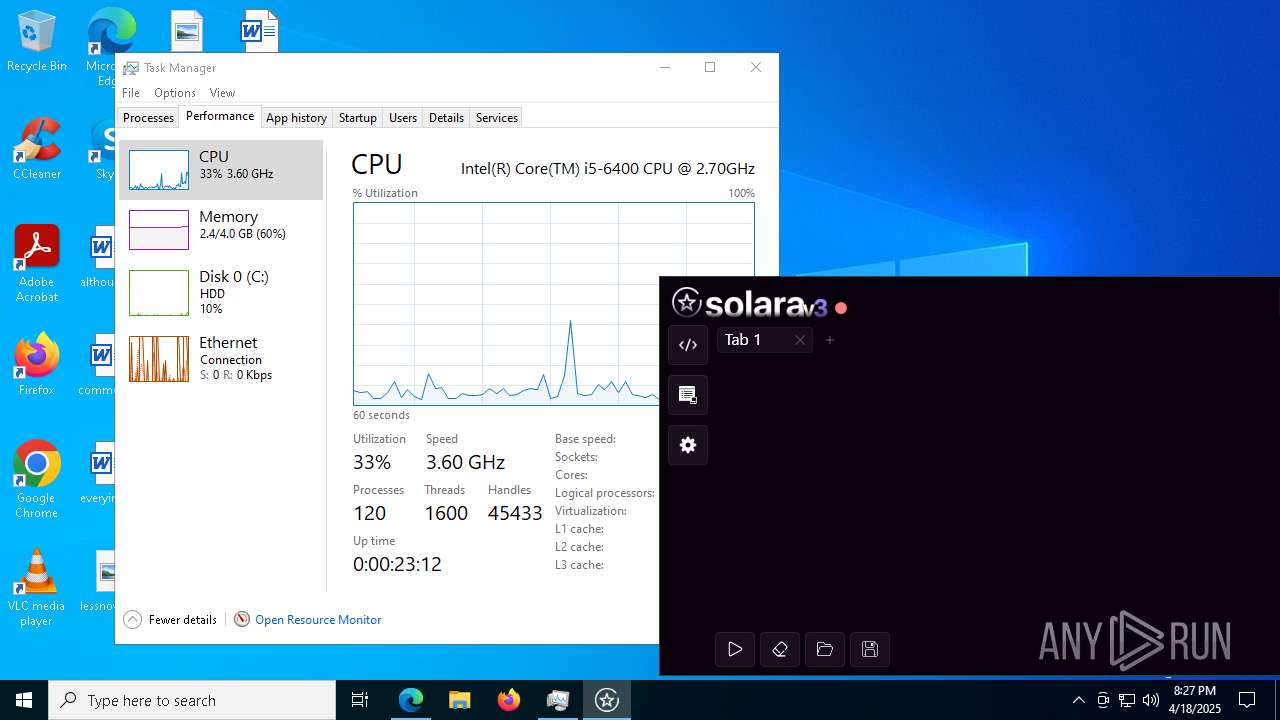The height and width of the screenshot is (720, 1280).
Task: Open VLC media player desktop shortcut
Action: pos(36,588)
